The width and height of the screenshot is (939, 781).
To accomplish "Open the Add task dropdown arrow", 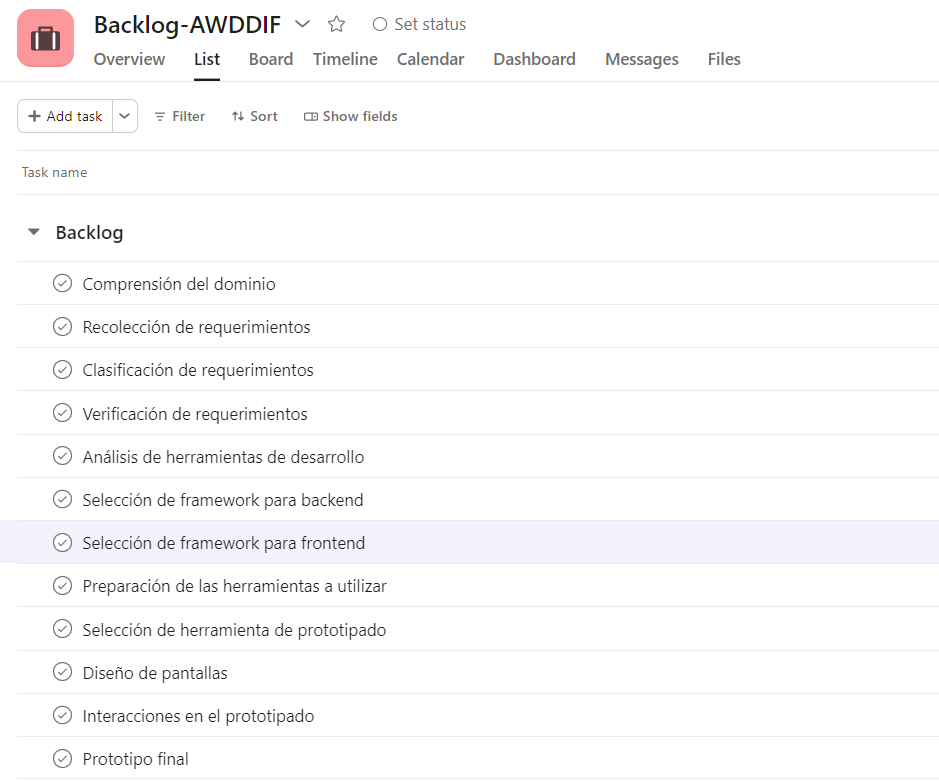I will pos(124,116).
